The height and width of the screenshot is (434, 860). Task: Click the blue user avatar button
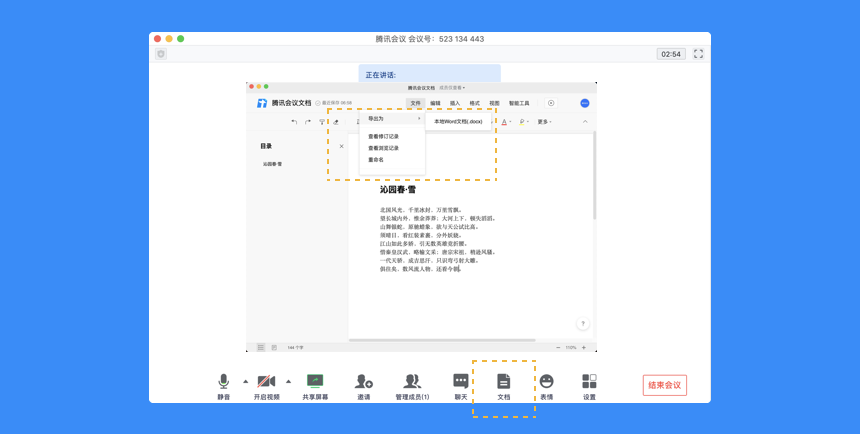585,103
